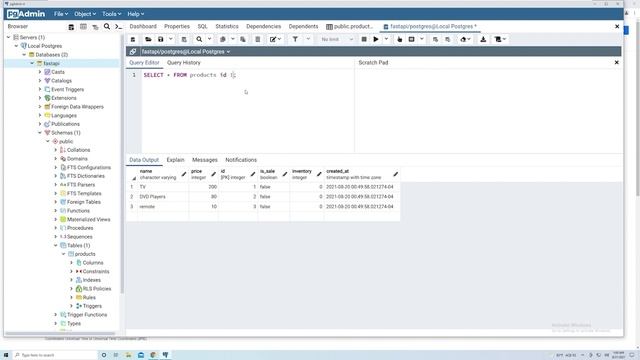Click Search Objects magnifier in Browser header
This screenshot has height=360, width=640.
(107, 27)
